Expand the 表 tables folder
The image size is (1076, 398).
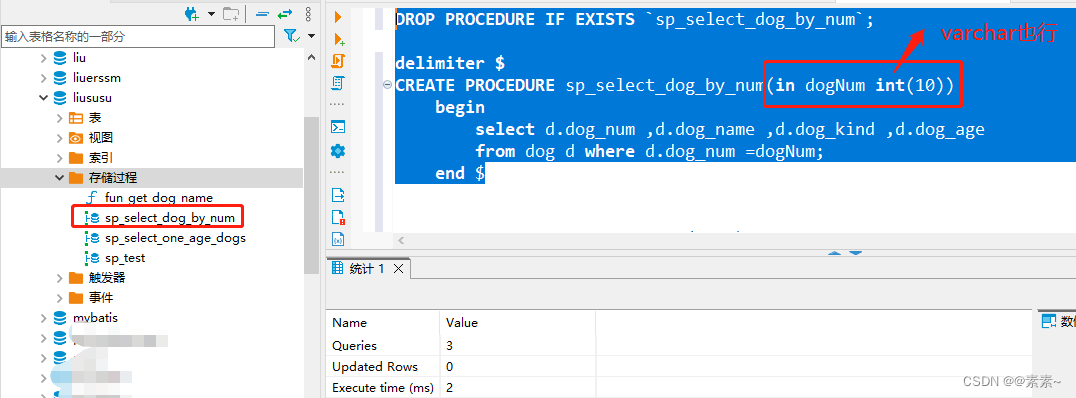[60, 118]
